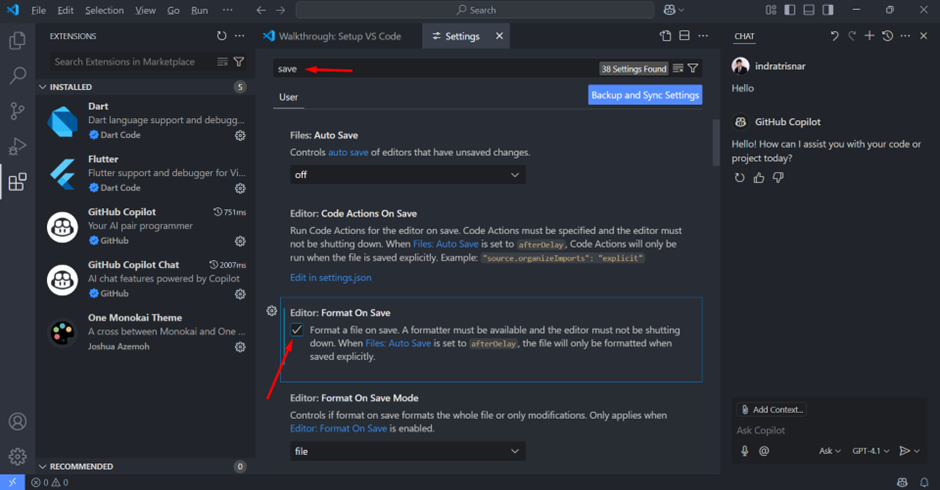The image size is (940, 490).
Task: Open One Monokai Theme manage gear
Action: (x=240, y=347)
